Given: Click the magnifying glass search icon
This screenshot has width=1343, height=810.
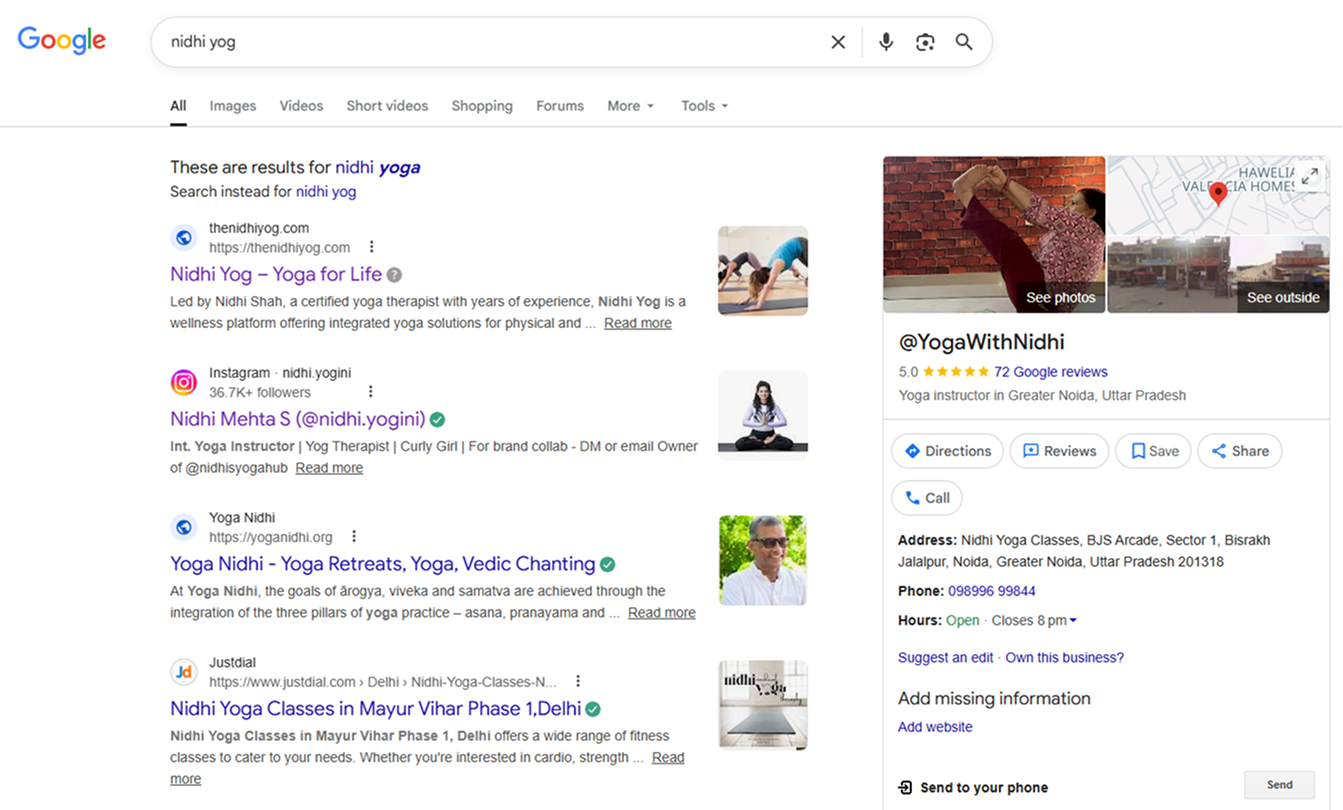Looking at the screenshot, I should coord(964,42).
